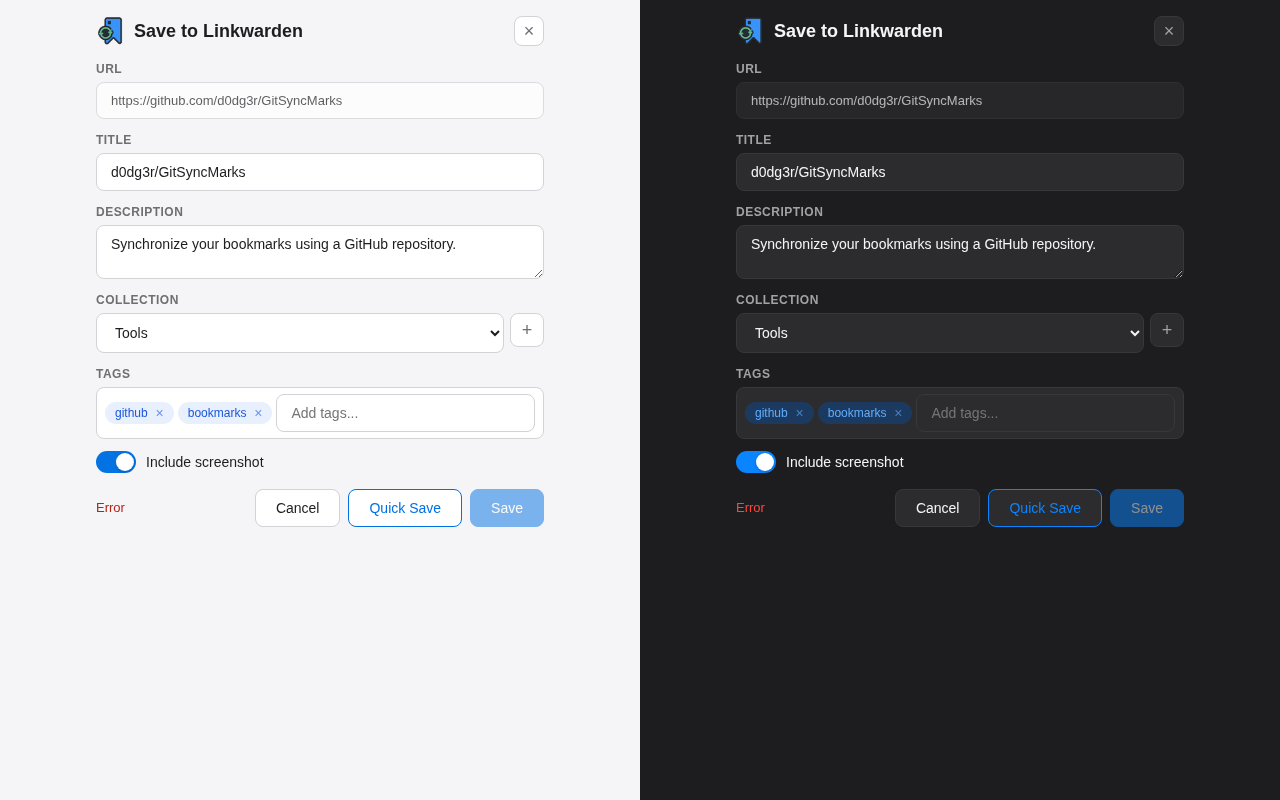Screen dimensions: 1280x800
Task: Open the Tools collection dropdown in the light panel
Action: point(300,333)
